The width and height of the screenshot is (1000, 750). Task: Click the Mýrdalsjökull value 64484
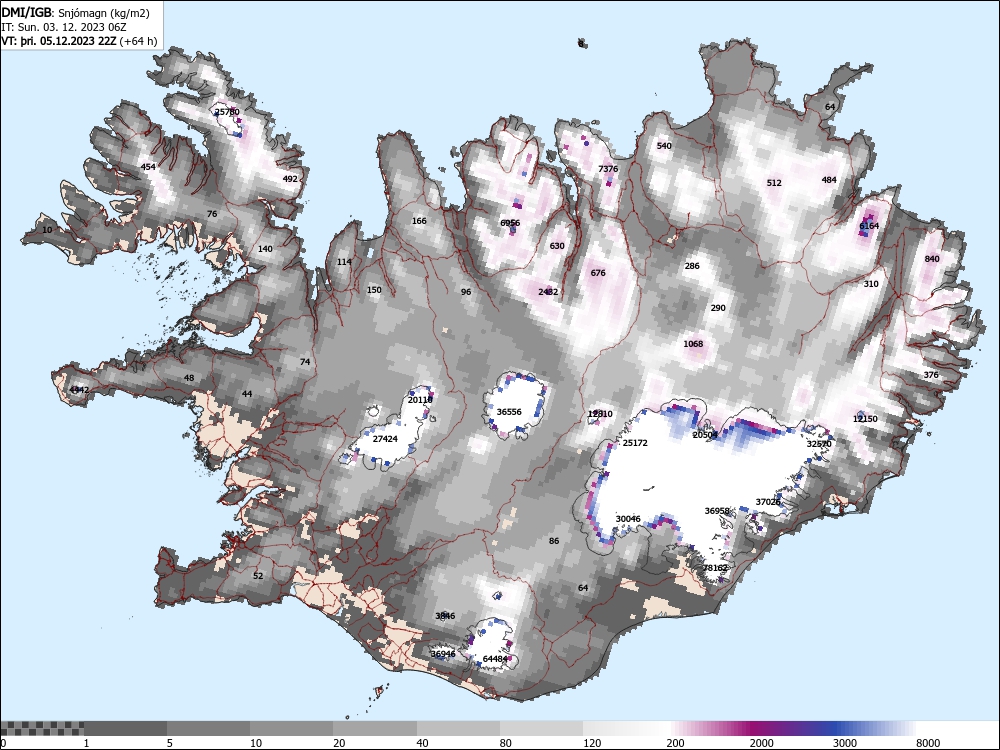tap(496, 659)
